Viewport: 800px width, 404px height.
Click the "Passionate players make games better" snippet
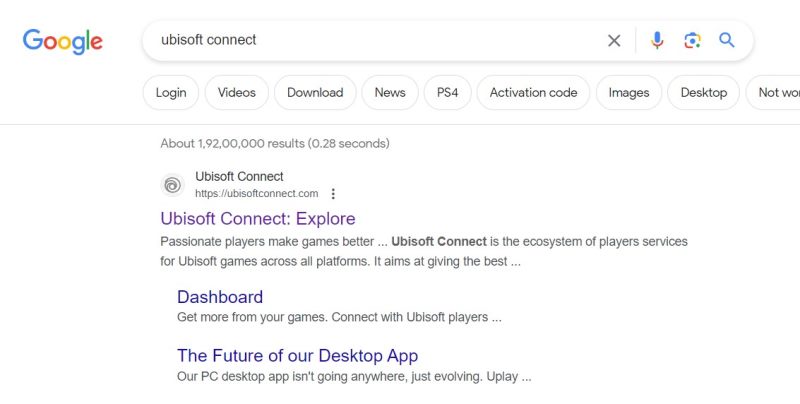point(423,251)
